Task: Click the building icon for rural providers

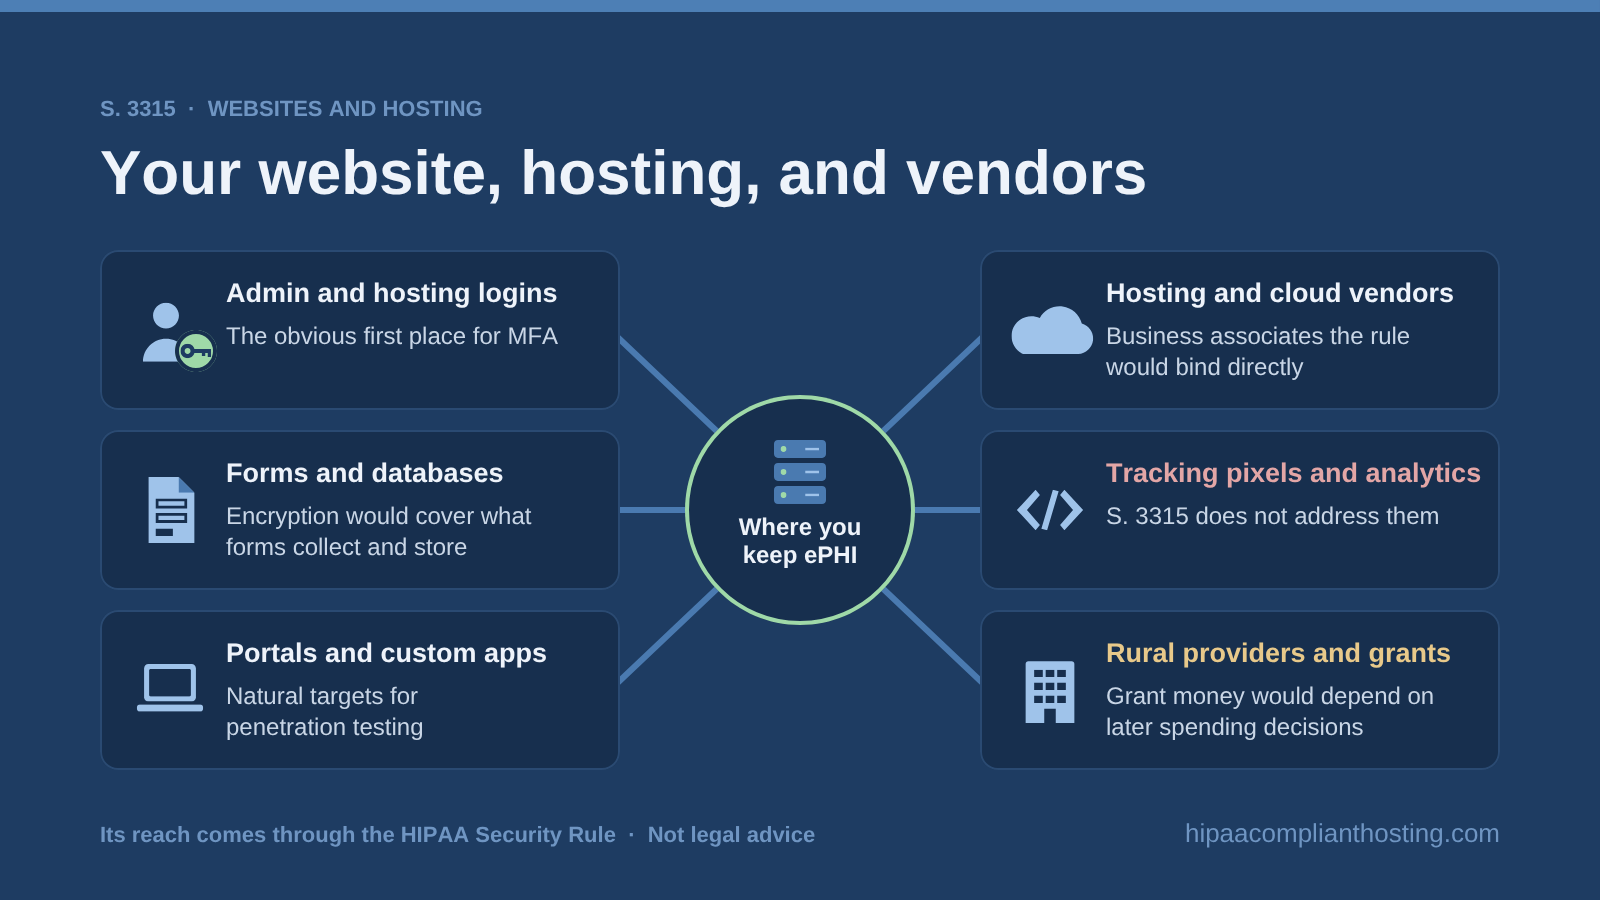Action: point(1050,691)
